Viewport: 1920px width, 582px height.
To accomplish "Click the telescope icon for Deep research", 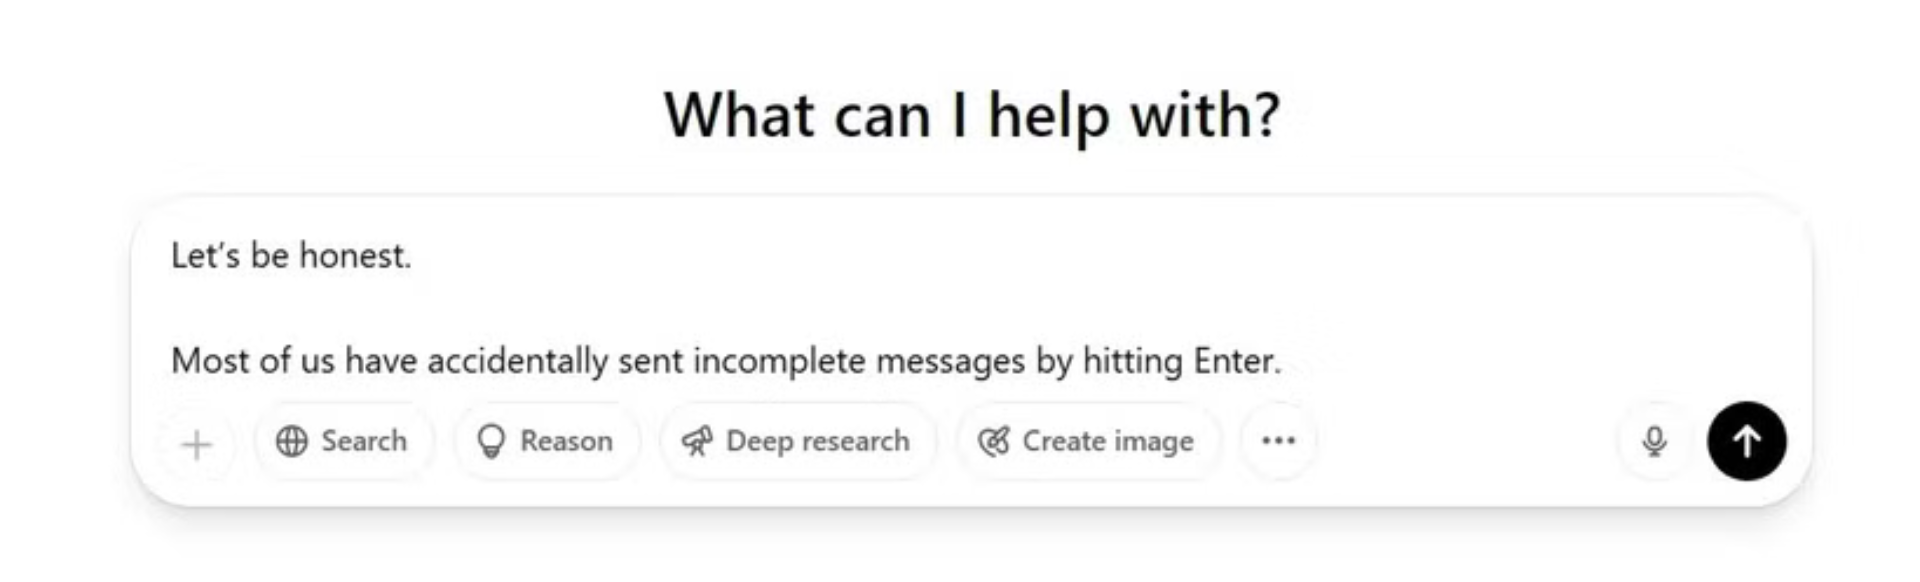I will coord(696,441).
